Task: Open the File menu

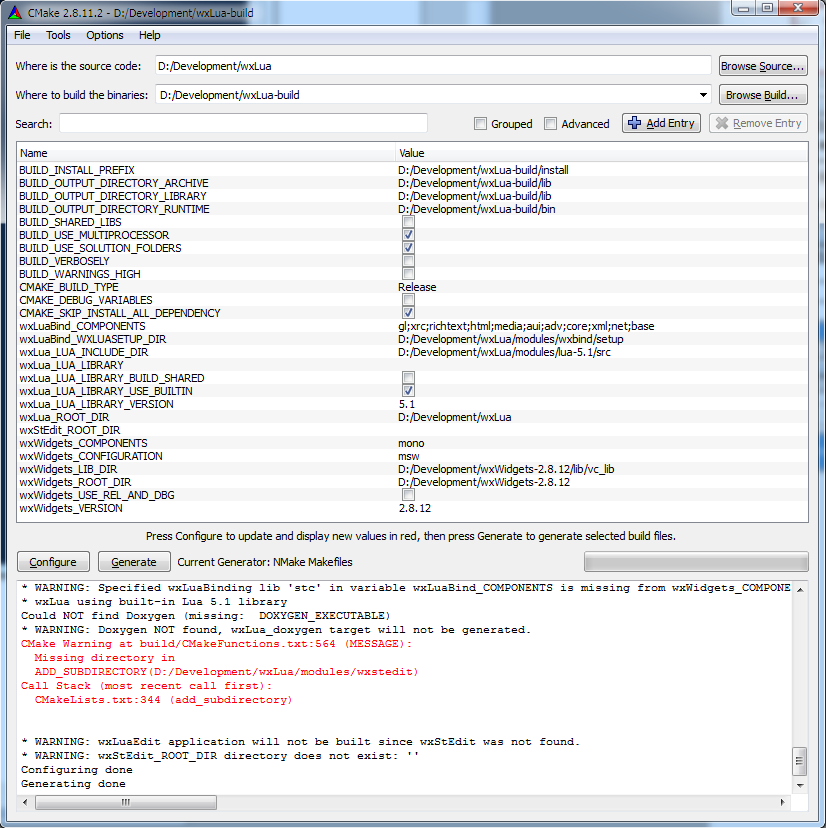Action: click(x=22, y=35)
